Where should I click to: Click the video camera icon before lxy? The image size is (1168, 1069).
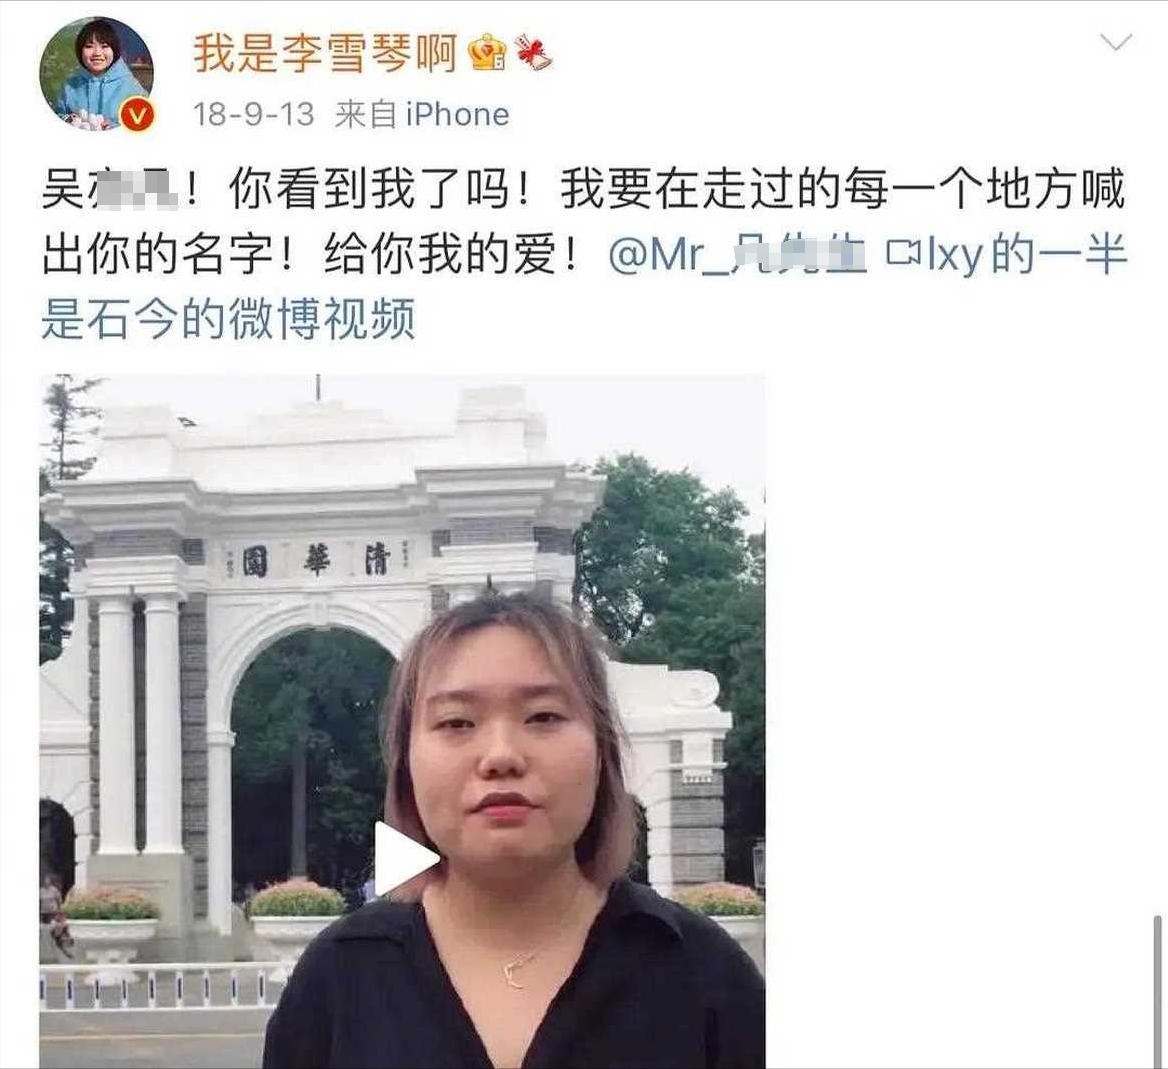tap(903, 253)
